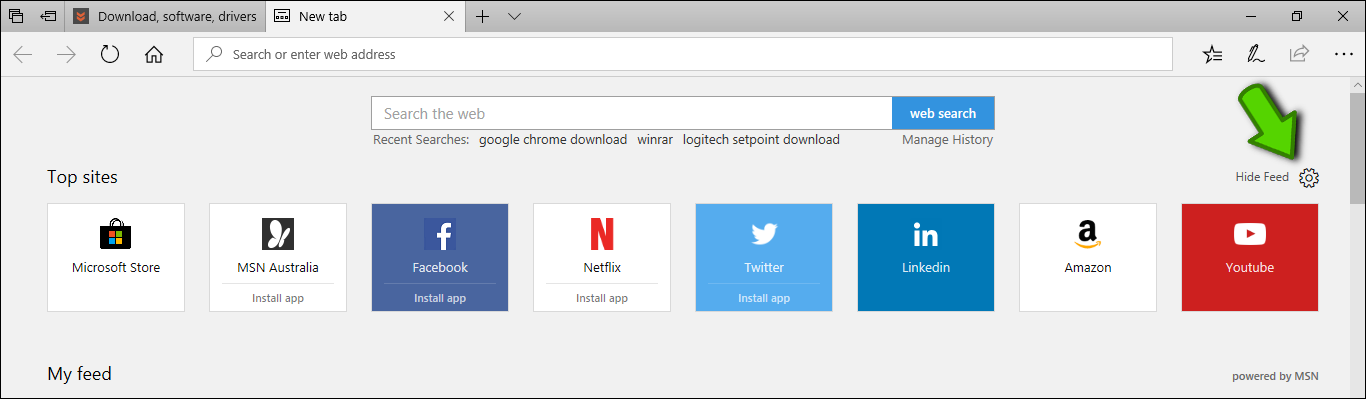Viewport: 1366px width, 399px height.
Task: Open the Favorites hub star icon
Action: [x=1212, y=54]
